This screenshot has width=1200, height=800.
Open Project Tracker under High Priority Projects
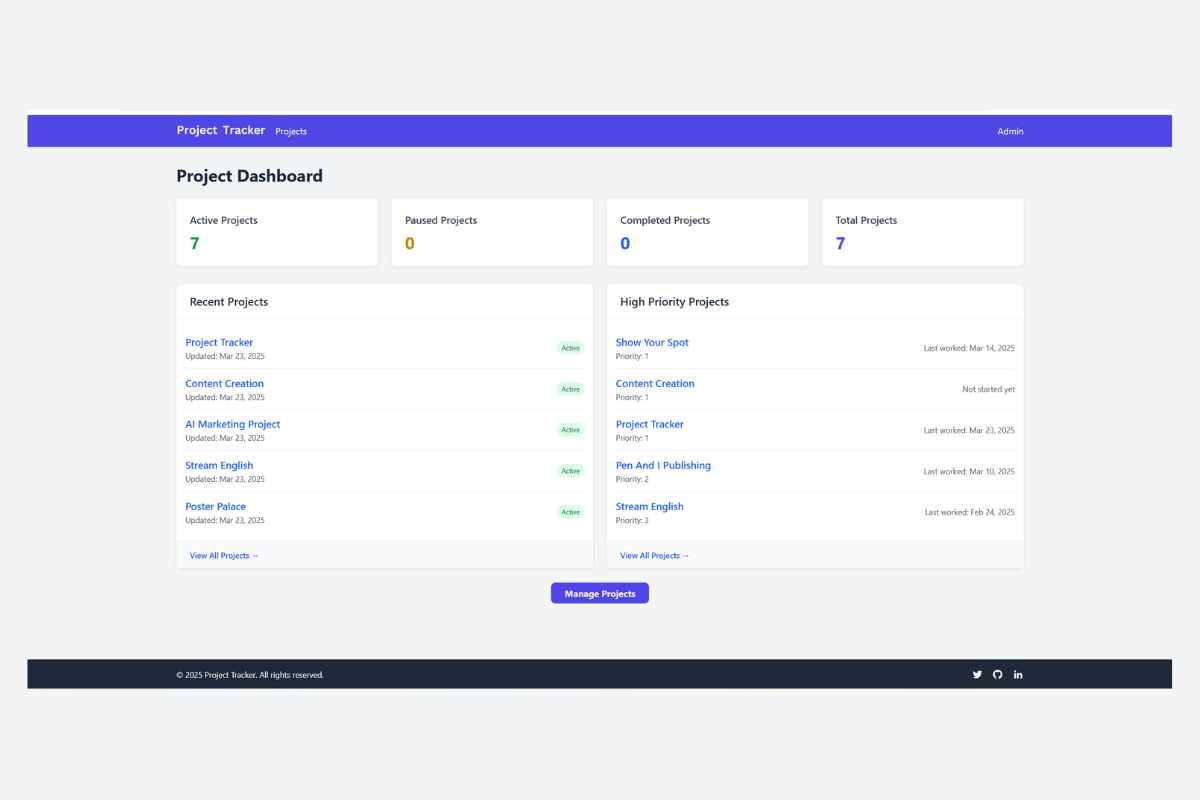click(649, 424)
